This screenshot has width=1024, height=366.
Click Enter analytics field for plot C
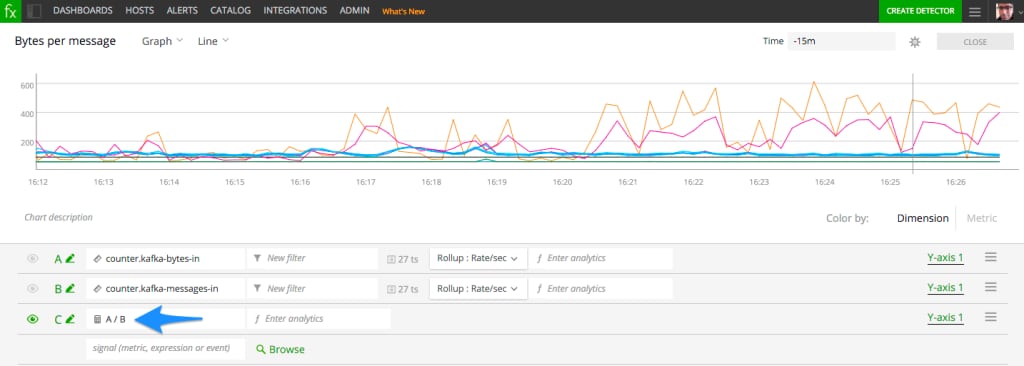[319, 319]
